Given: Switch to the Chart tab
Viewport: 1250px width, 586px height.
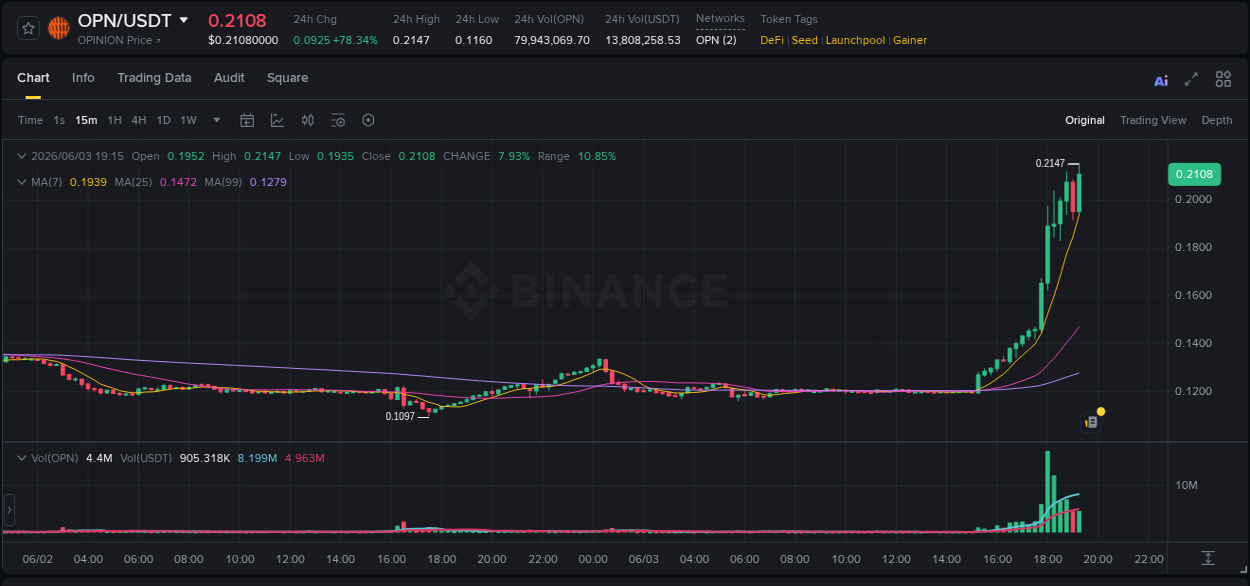Looking at the screenshot, I should 33,78.
